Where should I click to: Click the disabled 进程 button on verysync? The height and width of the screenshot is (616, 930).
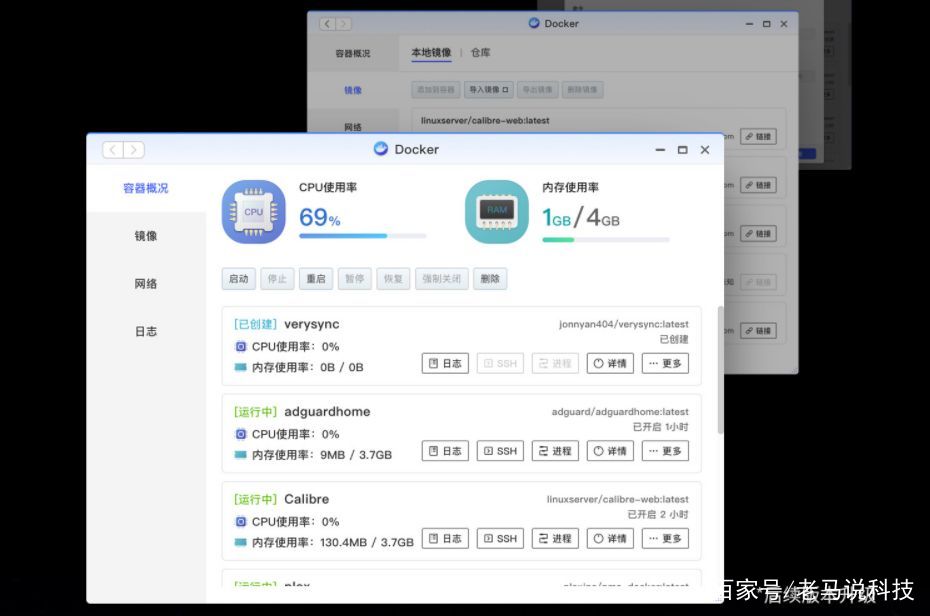[x=555, y=363]
